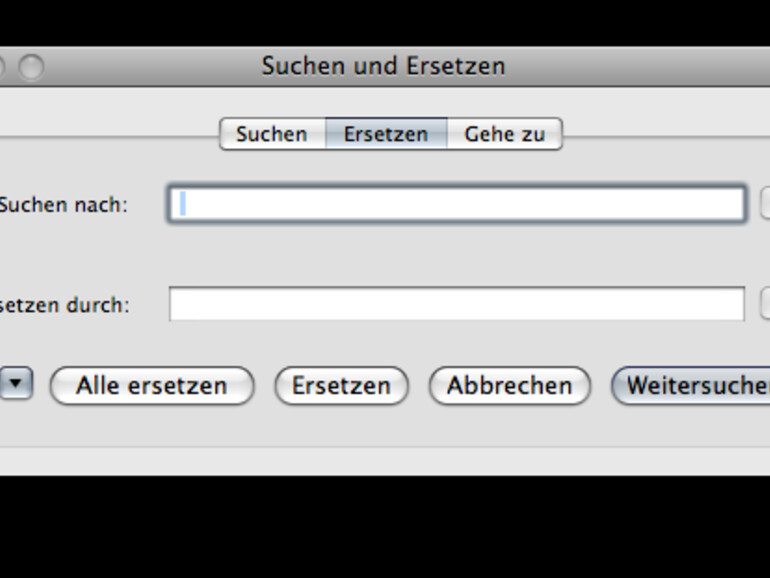Click the Suchen nach label text
Image resolution: width=770 pixels, height=578 pixels.
pos(63,205)
